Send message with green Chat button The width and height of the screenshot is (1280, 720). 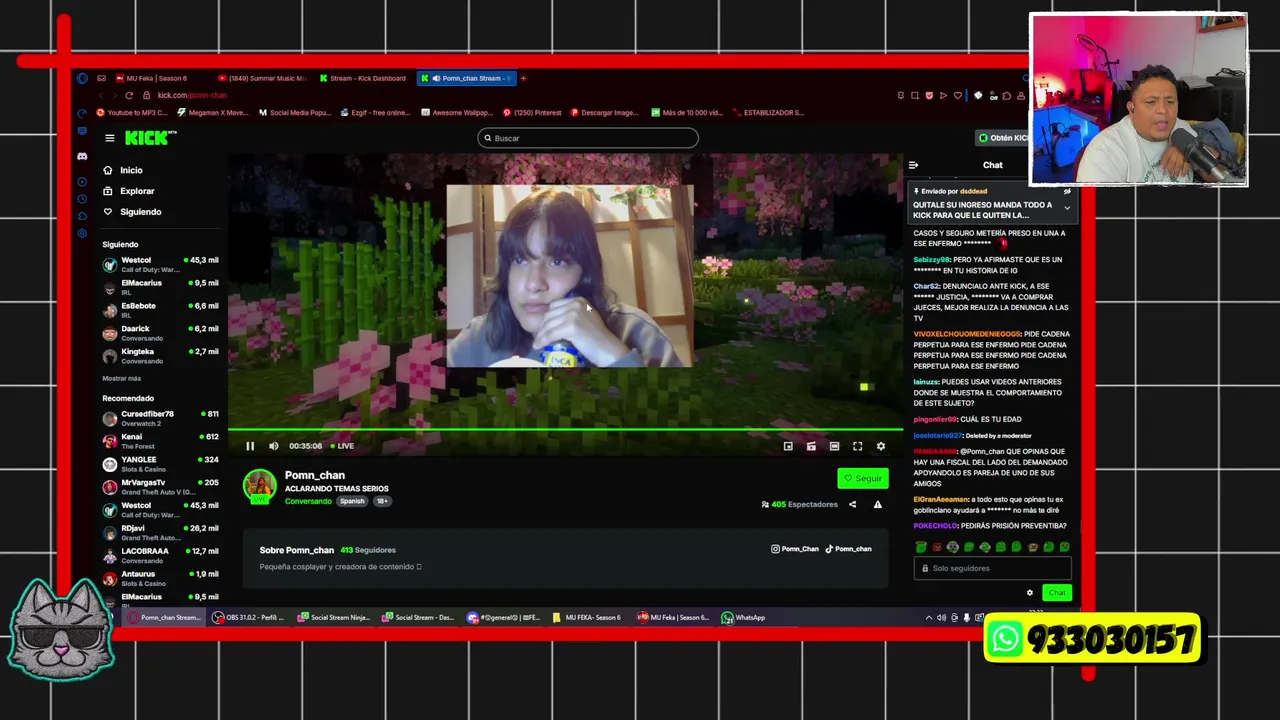[1057, 593]
